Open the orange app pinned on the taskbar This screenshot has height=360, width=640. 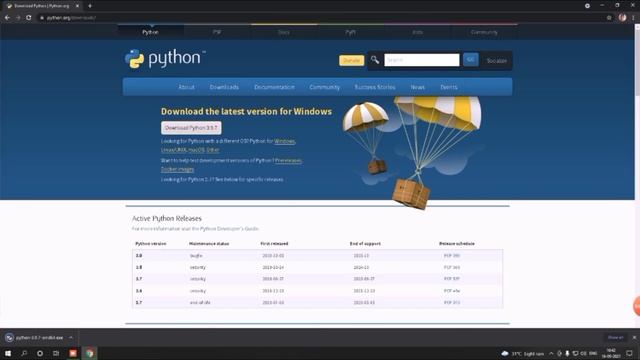[x=73, y=353]
